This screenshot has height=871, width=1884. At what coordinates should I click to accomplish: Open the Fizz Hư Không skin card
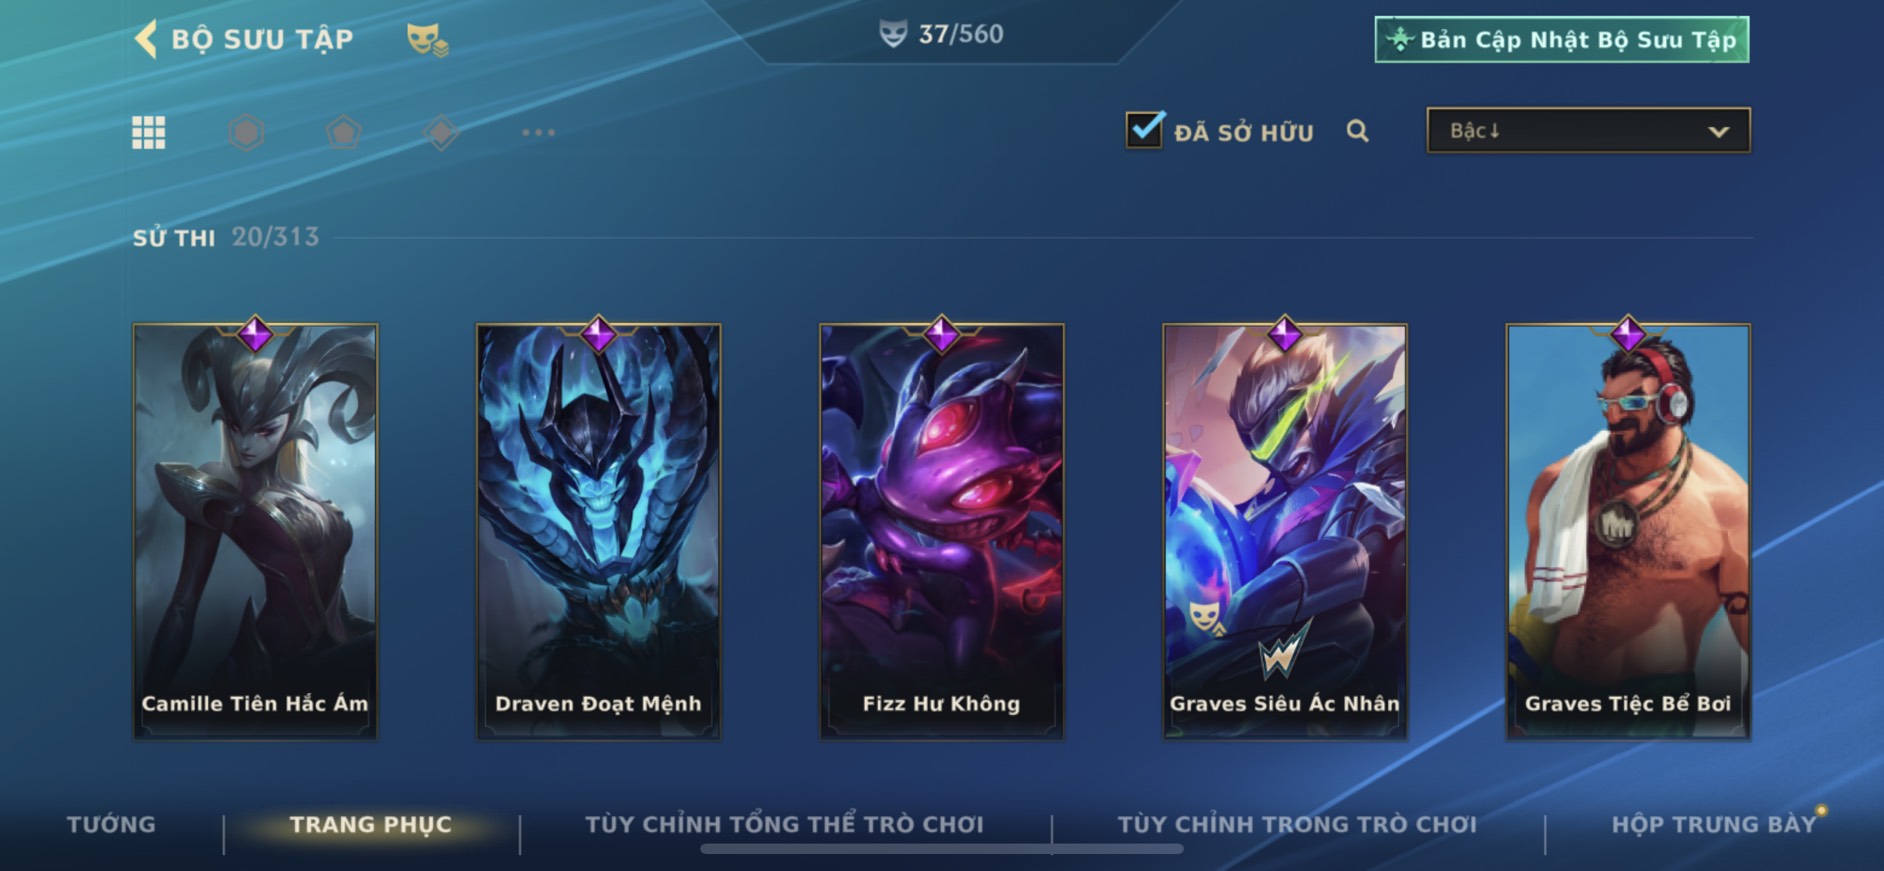[x=942, y=531]
